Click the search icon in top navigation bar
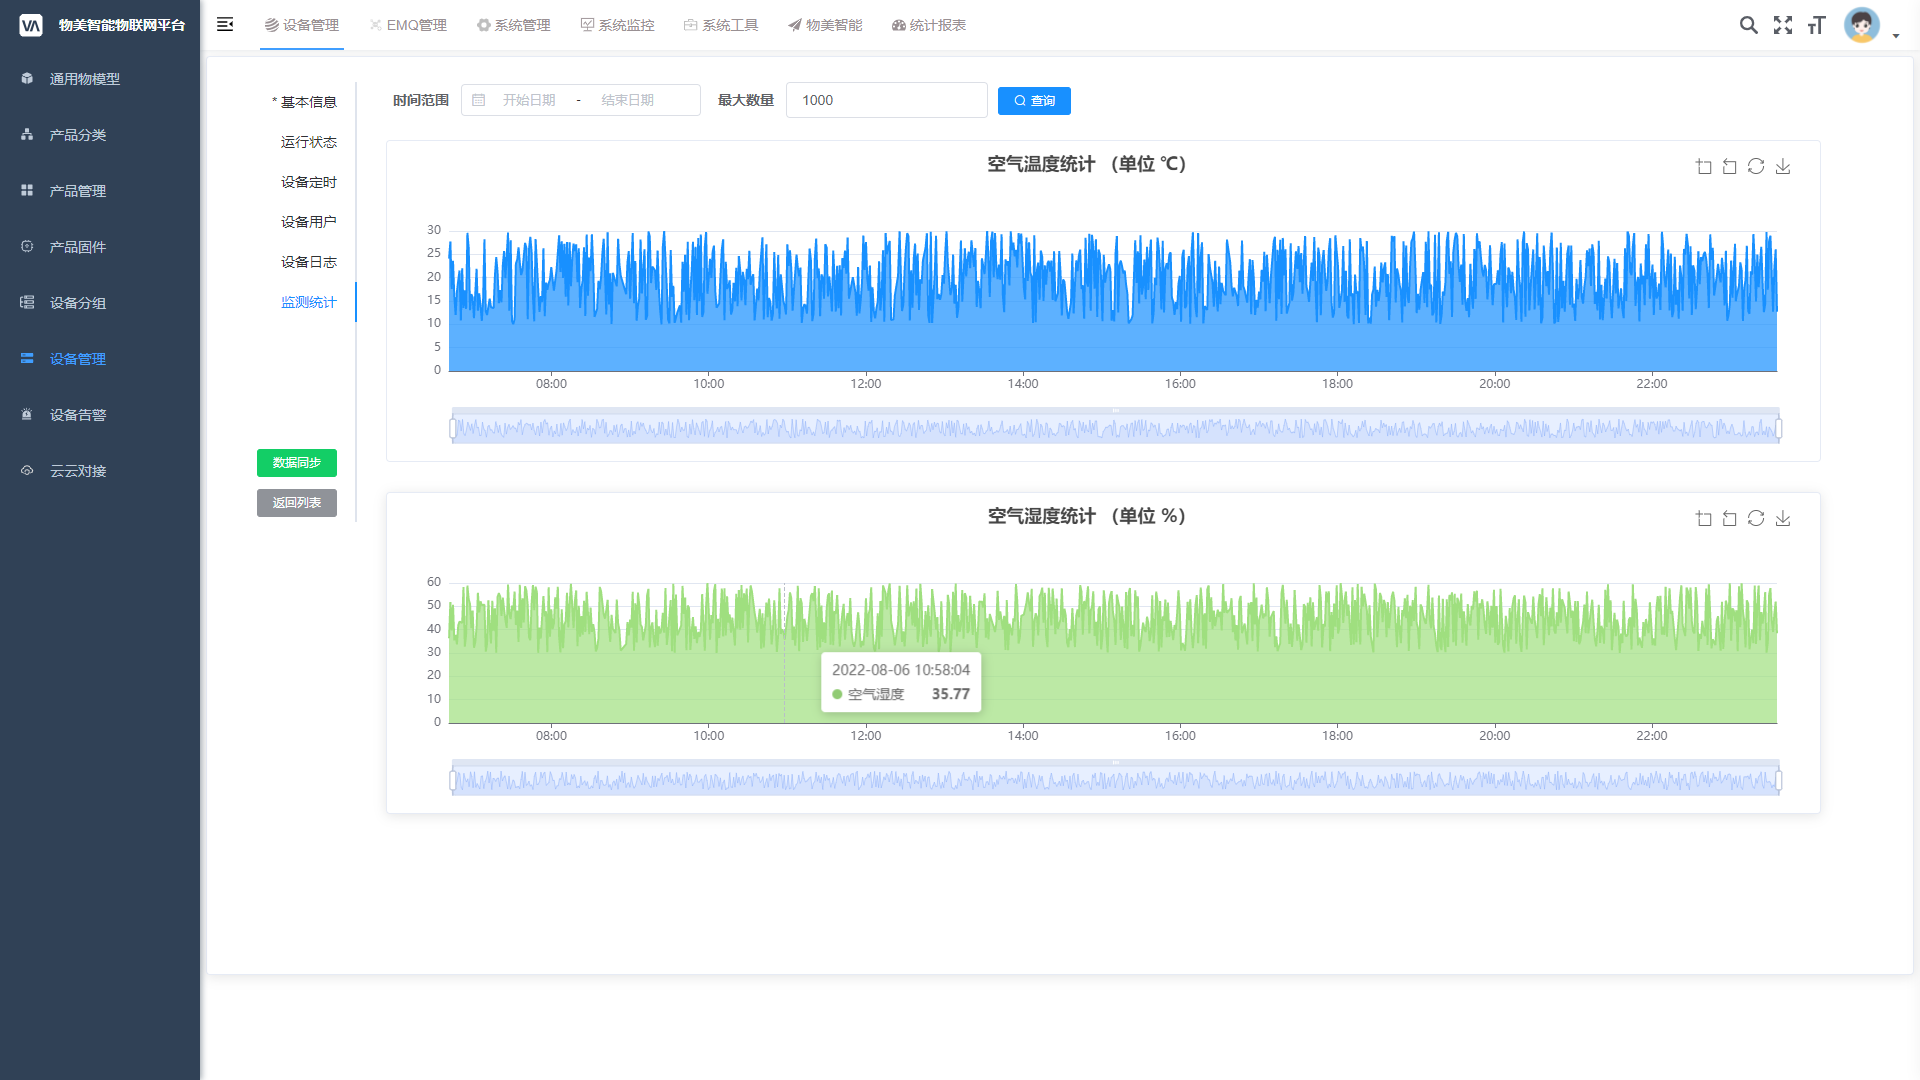The height and width of the screenshot is (1080, 1920). coord(1747,24)
